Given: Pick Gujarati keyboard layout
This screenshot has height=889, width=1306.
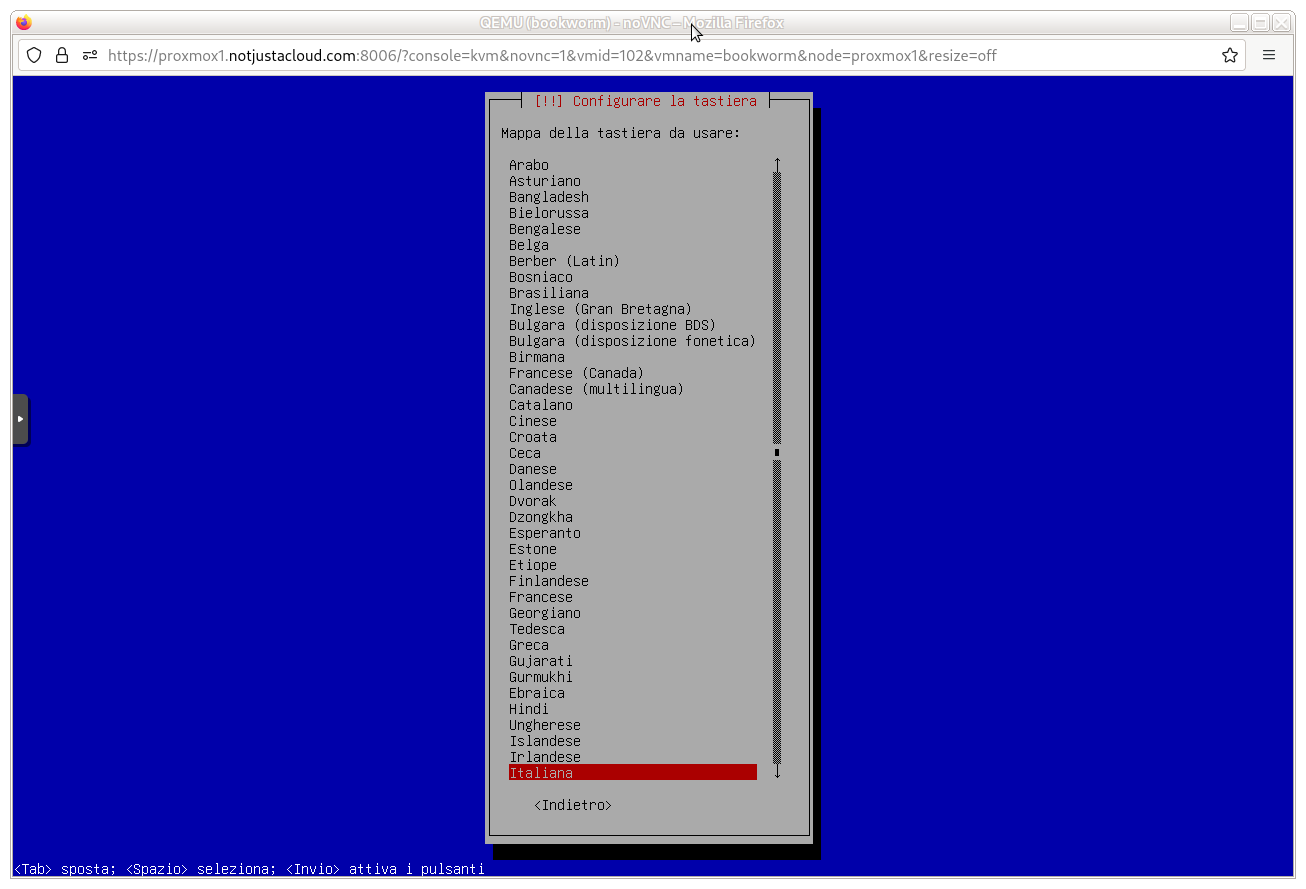Looking at the screenshot, I should tap(541, 661).
